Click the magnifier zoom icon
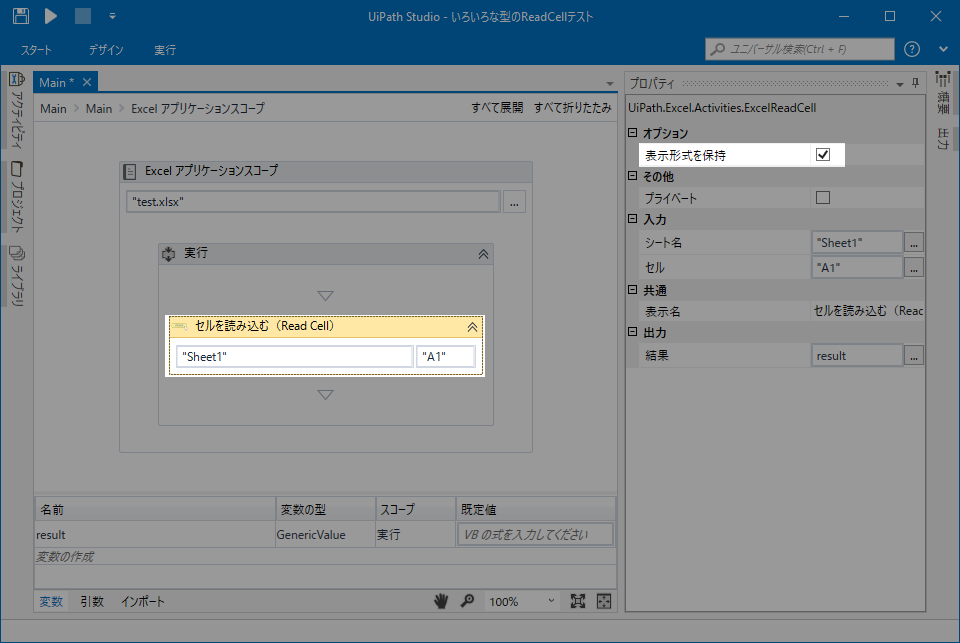 (x=467, y=601)
